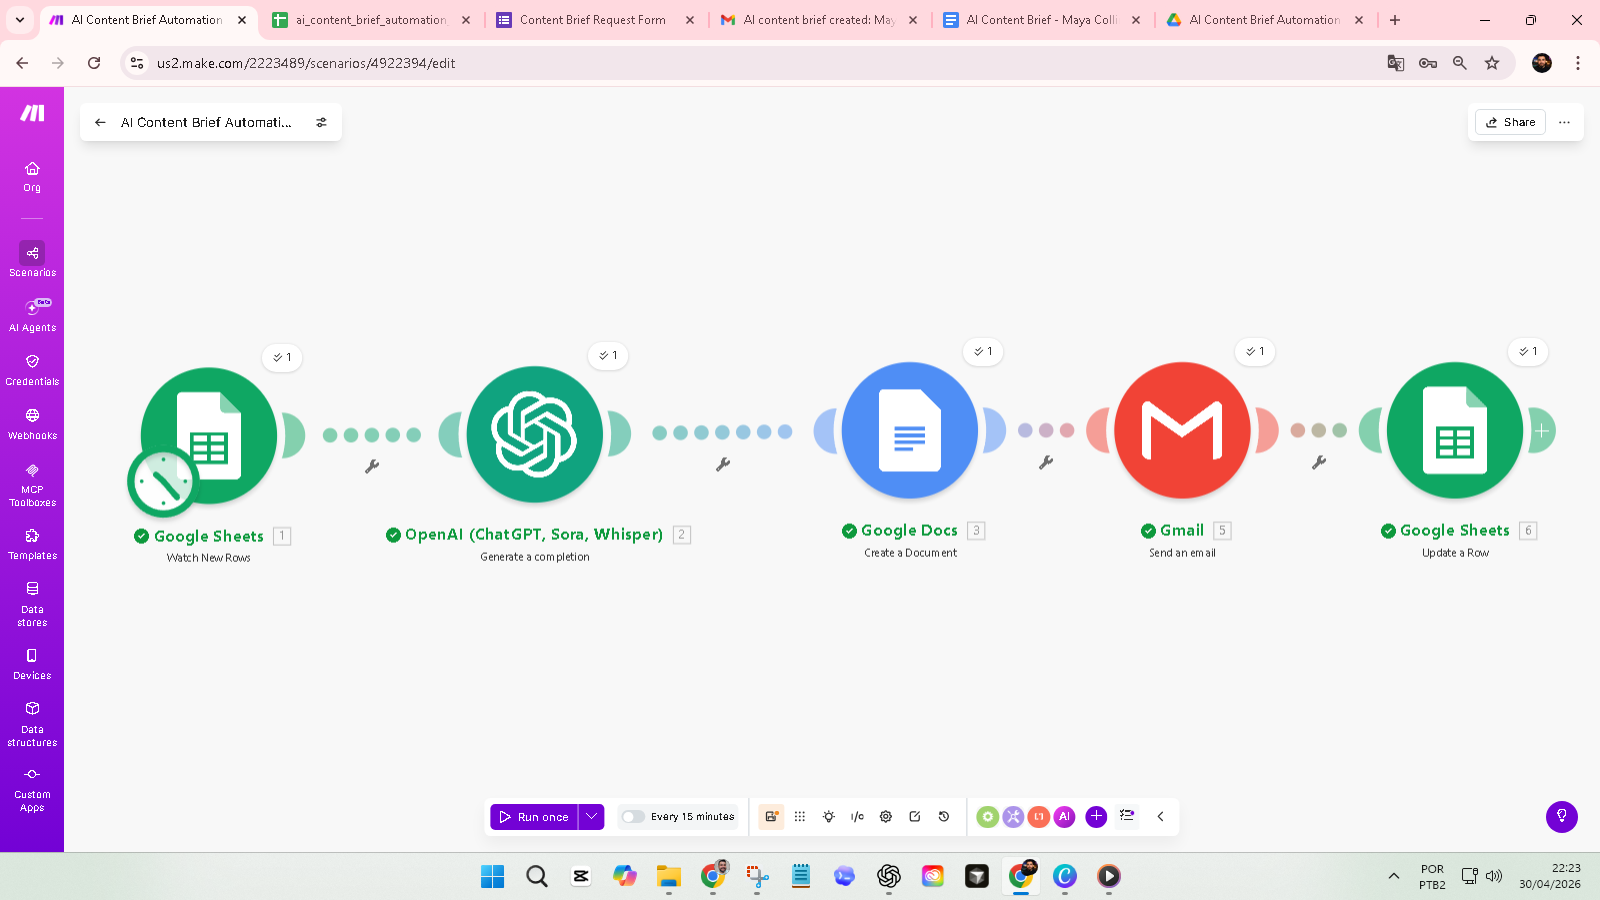Go back using scenario back arrow
Viewport: 1600px width, 900px height.
[100, 122]
